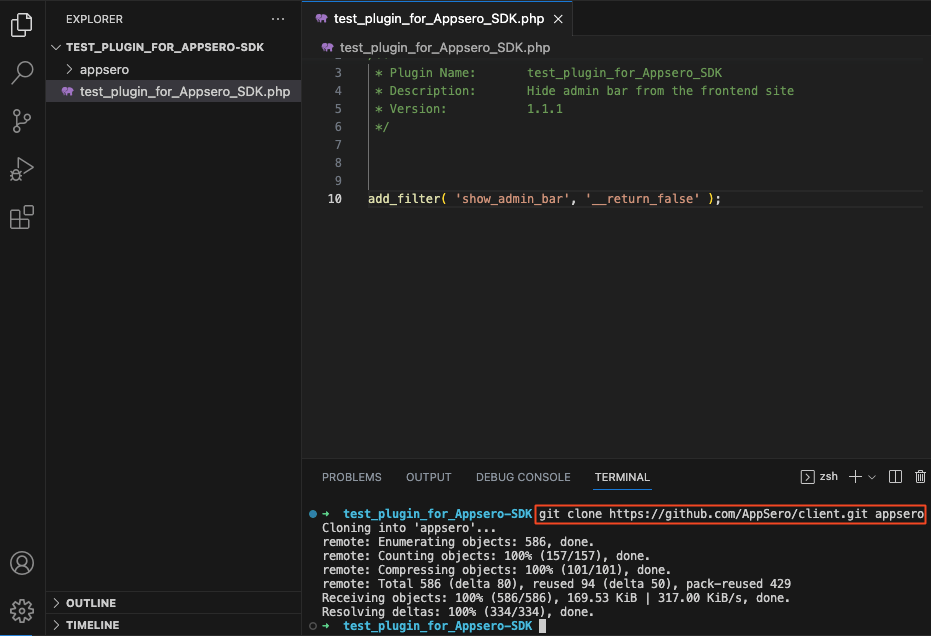Expand the Outline section
Viewport: 931px width, 636px height.
[x=173, y=603]
